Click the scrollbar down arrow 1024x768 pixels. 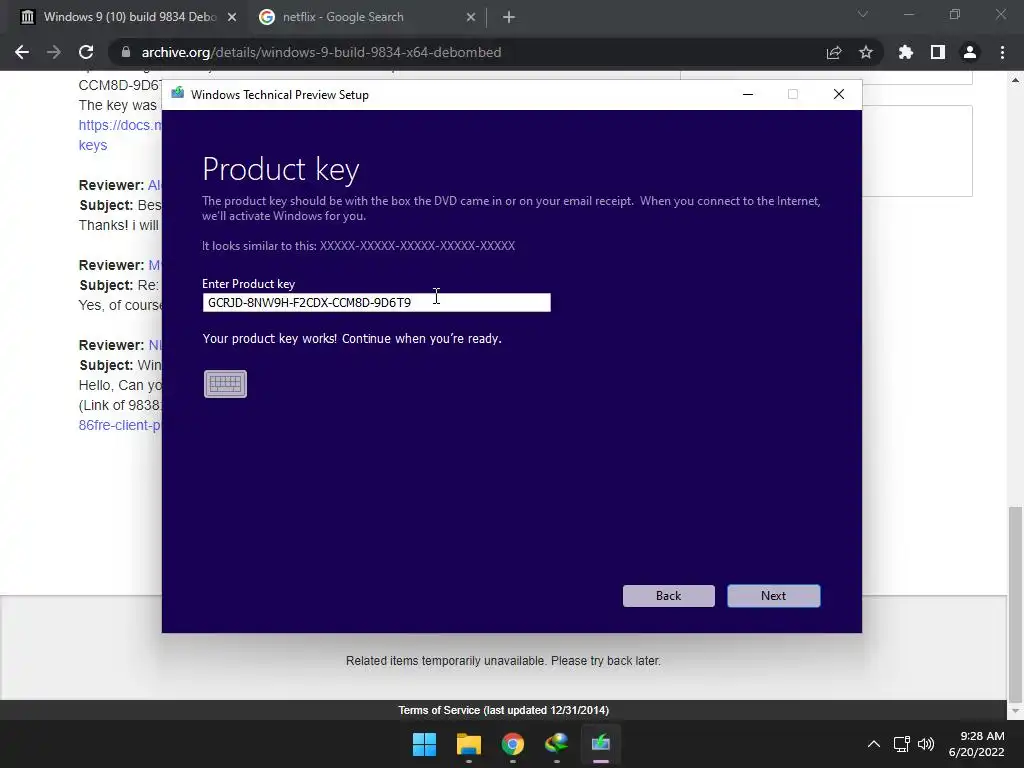pos(1015,711)
